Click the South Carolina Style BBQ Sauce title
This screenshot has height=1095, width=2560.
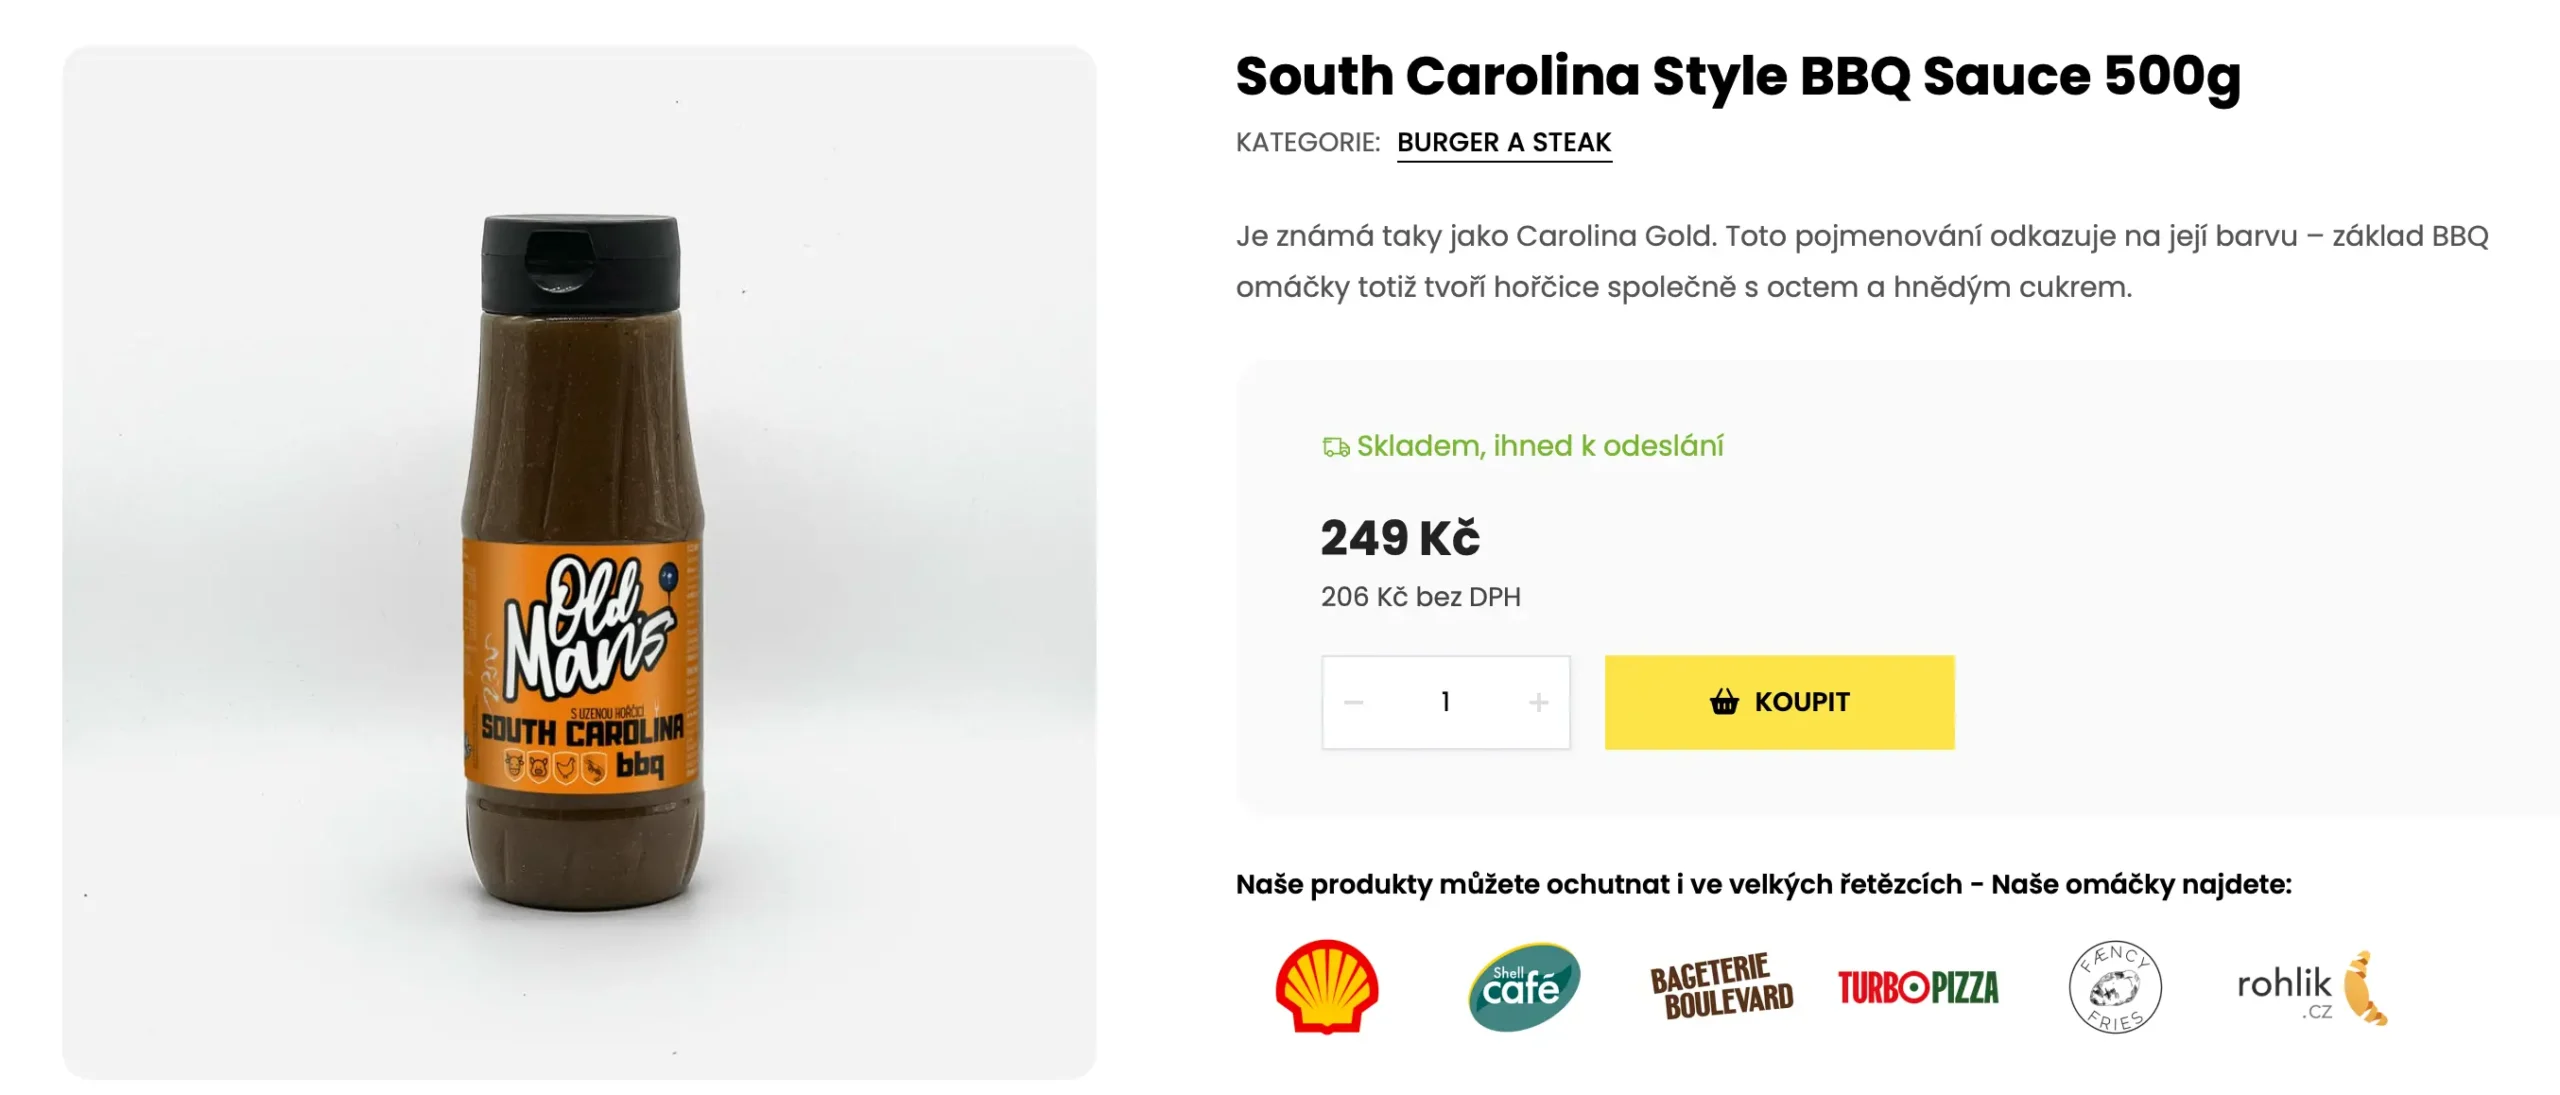(1737, 76)
